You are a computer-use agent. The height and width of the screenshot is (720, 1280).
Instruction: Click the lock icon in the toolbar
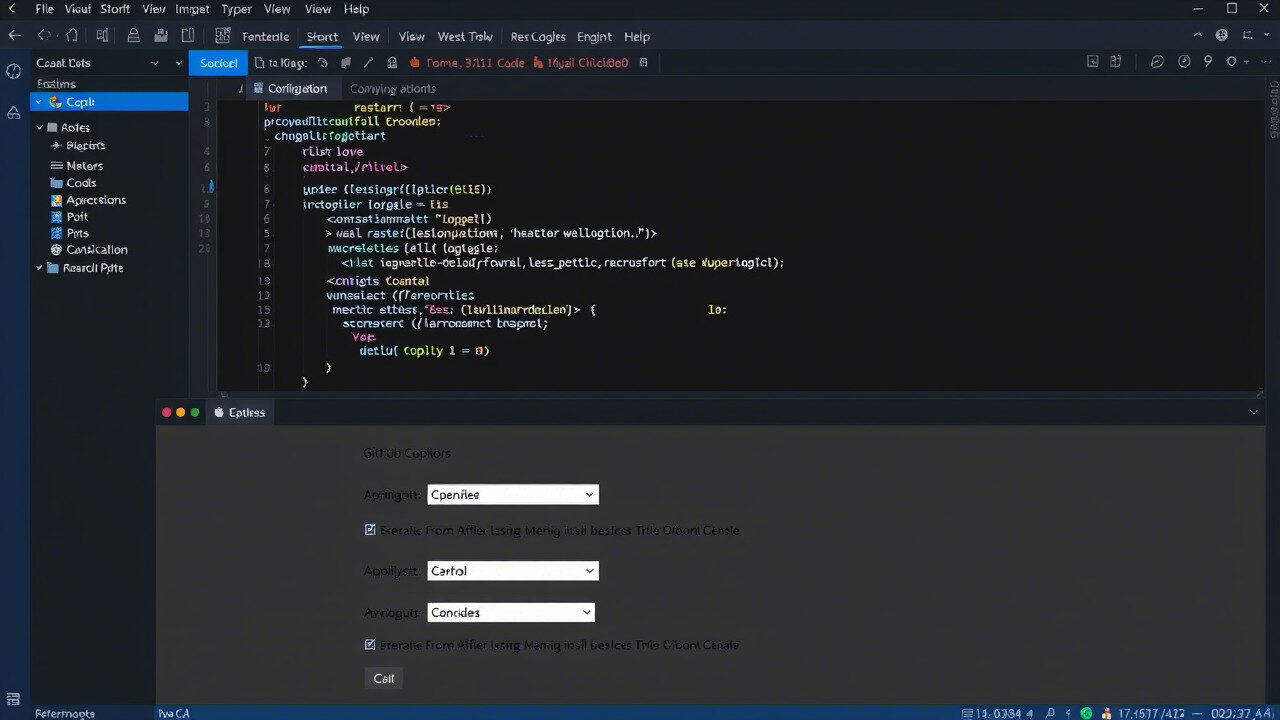tap(394, 62)
